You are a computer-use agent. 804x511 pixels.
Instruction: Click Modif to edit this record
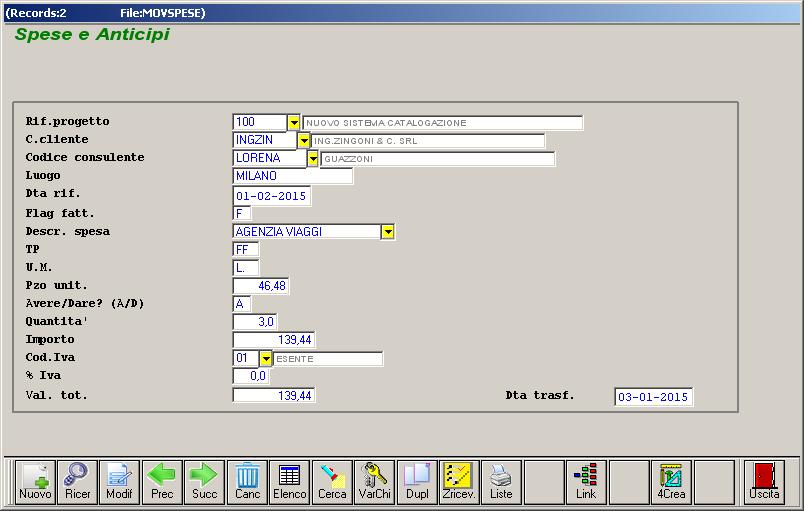pos(119,482)
